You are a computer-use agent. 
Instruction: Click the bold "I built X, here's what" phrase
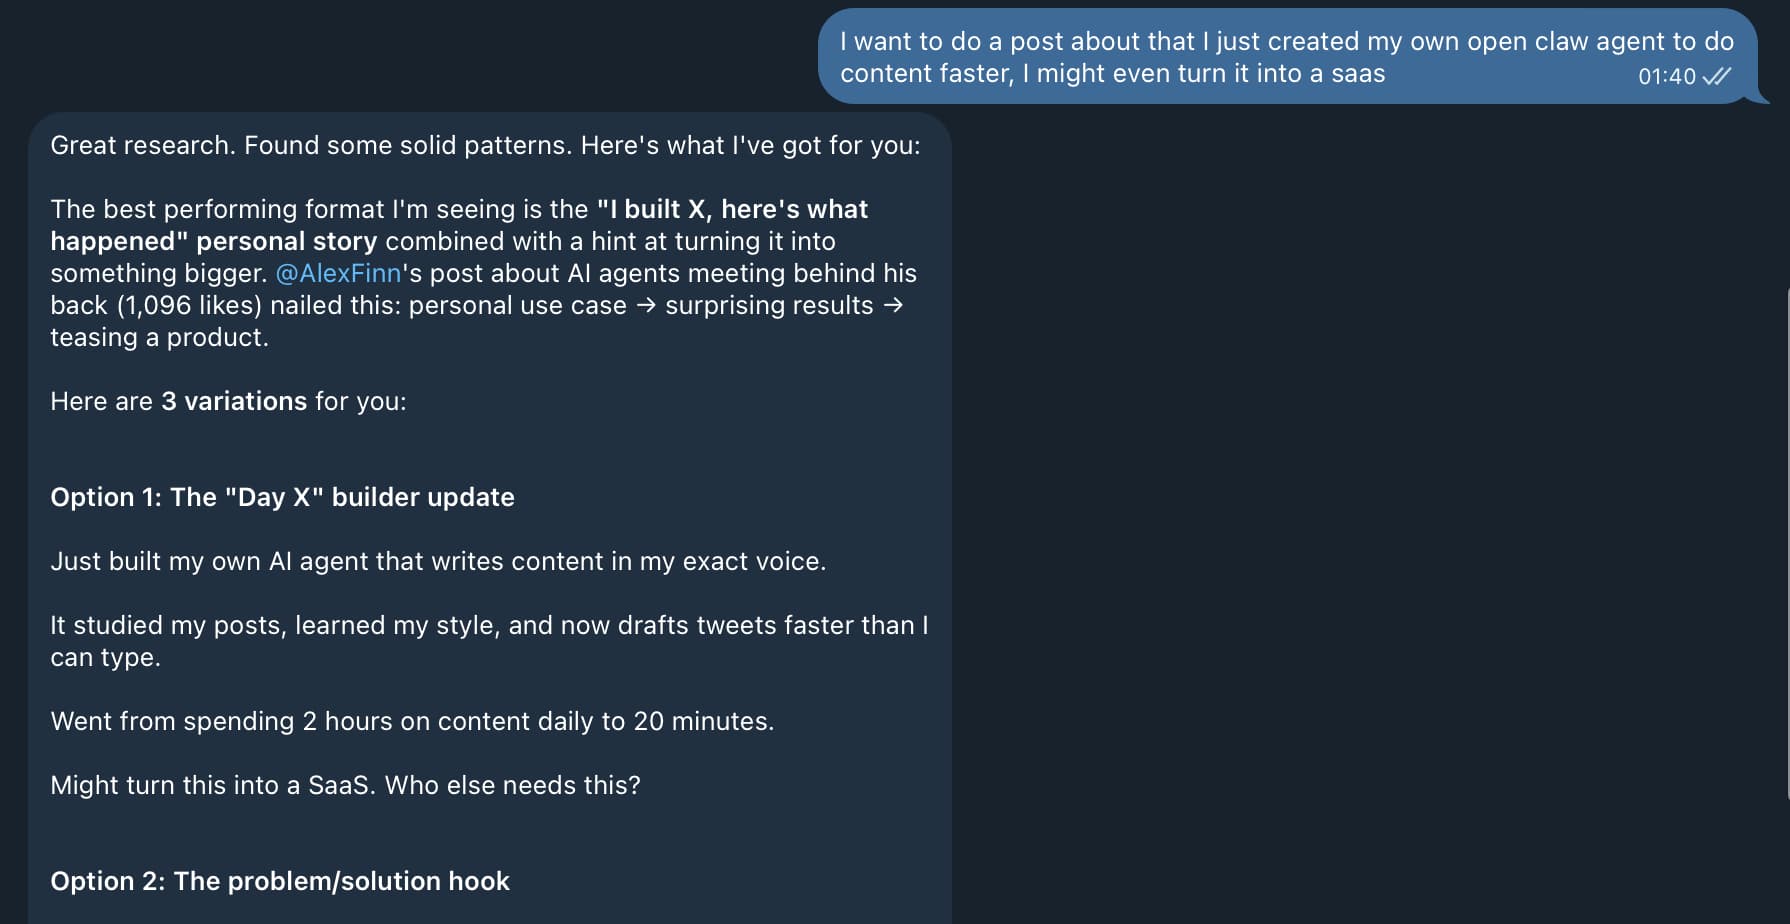pos(732,209)
